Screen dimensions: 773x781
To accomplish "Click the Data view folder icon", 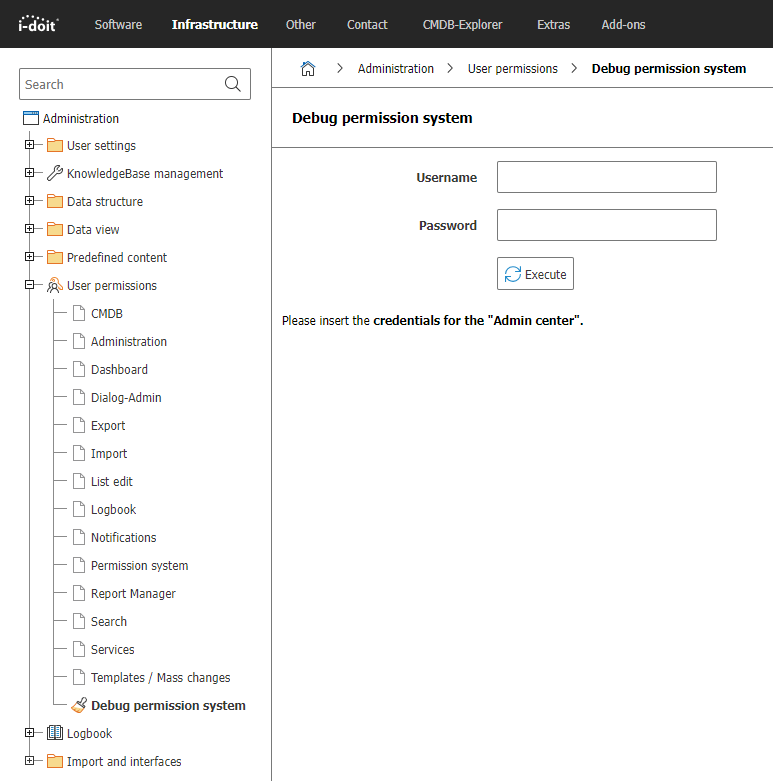I will pos(55,229).
